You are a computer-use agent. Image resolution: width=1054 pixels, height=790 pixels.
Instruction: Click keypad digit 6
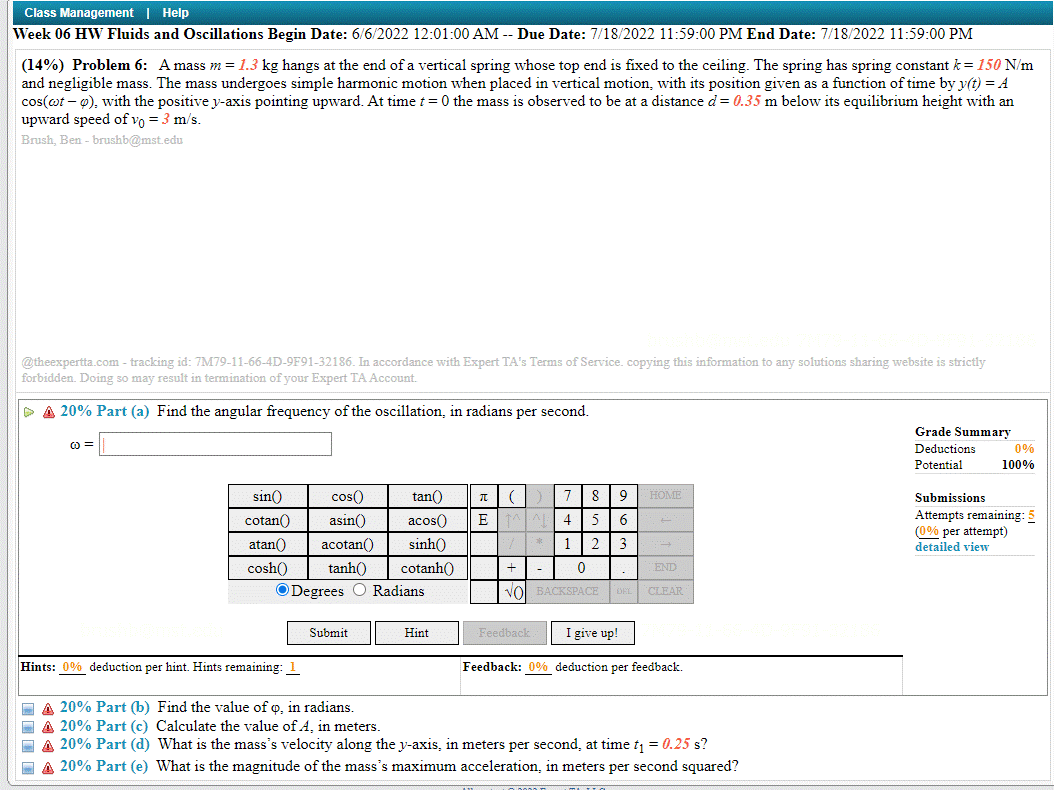624,520
